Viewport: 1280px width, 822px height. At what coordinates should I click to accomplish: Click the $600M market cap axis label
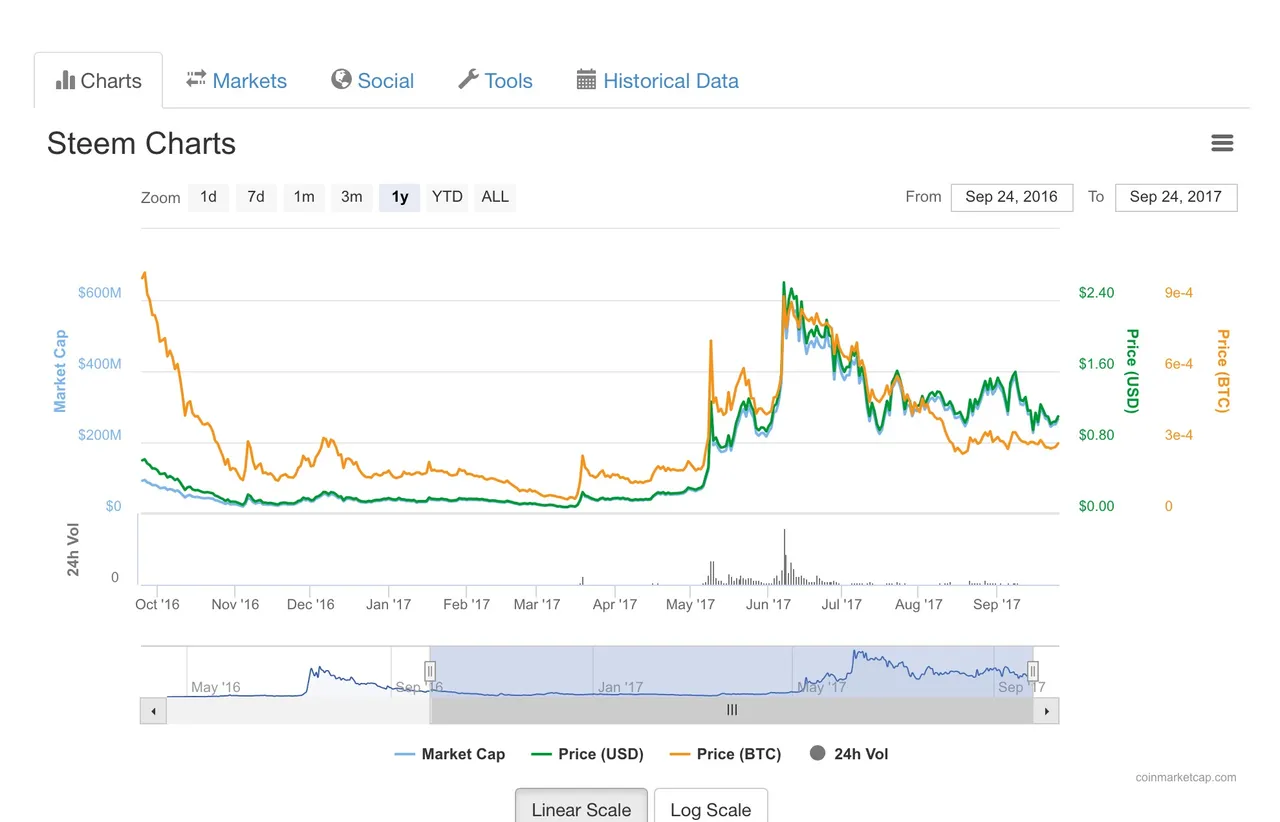tap(100, 293)
